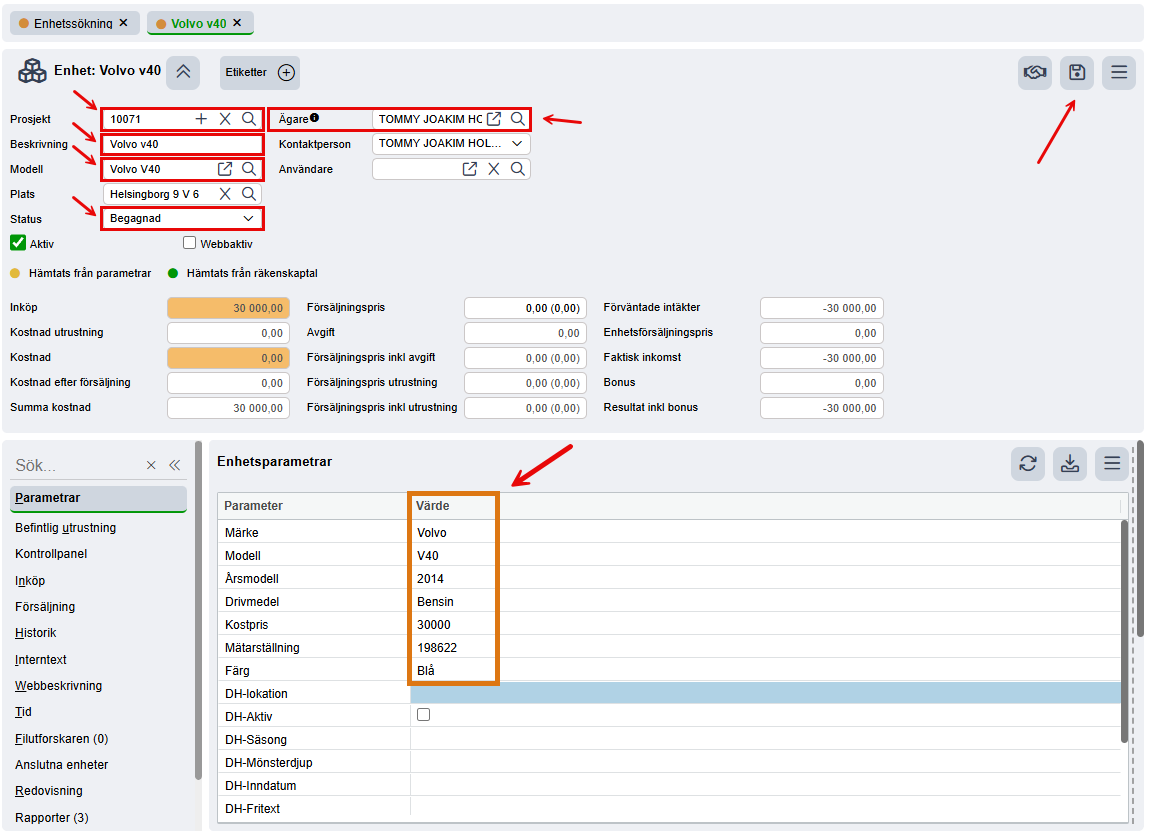Clear the Plats field
Screen dimensions: 1149x835
coord(225,194)
